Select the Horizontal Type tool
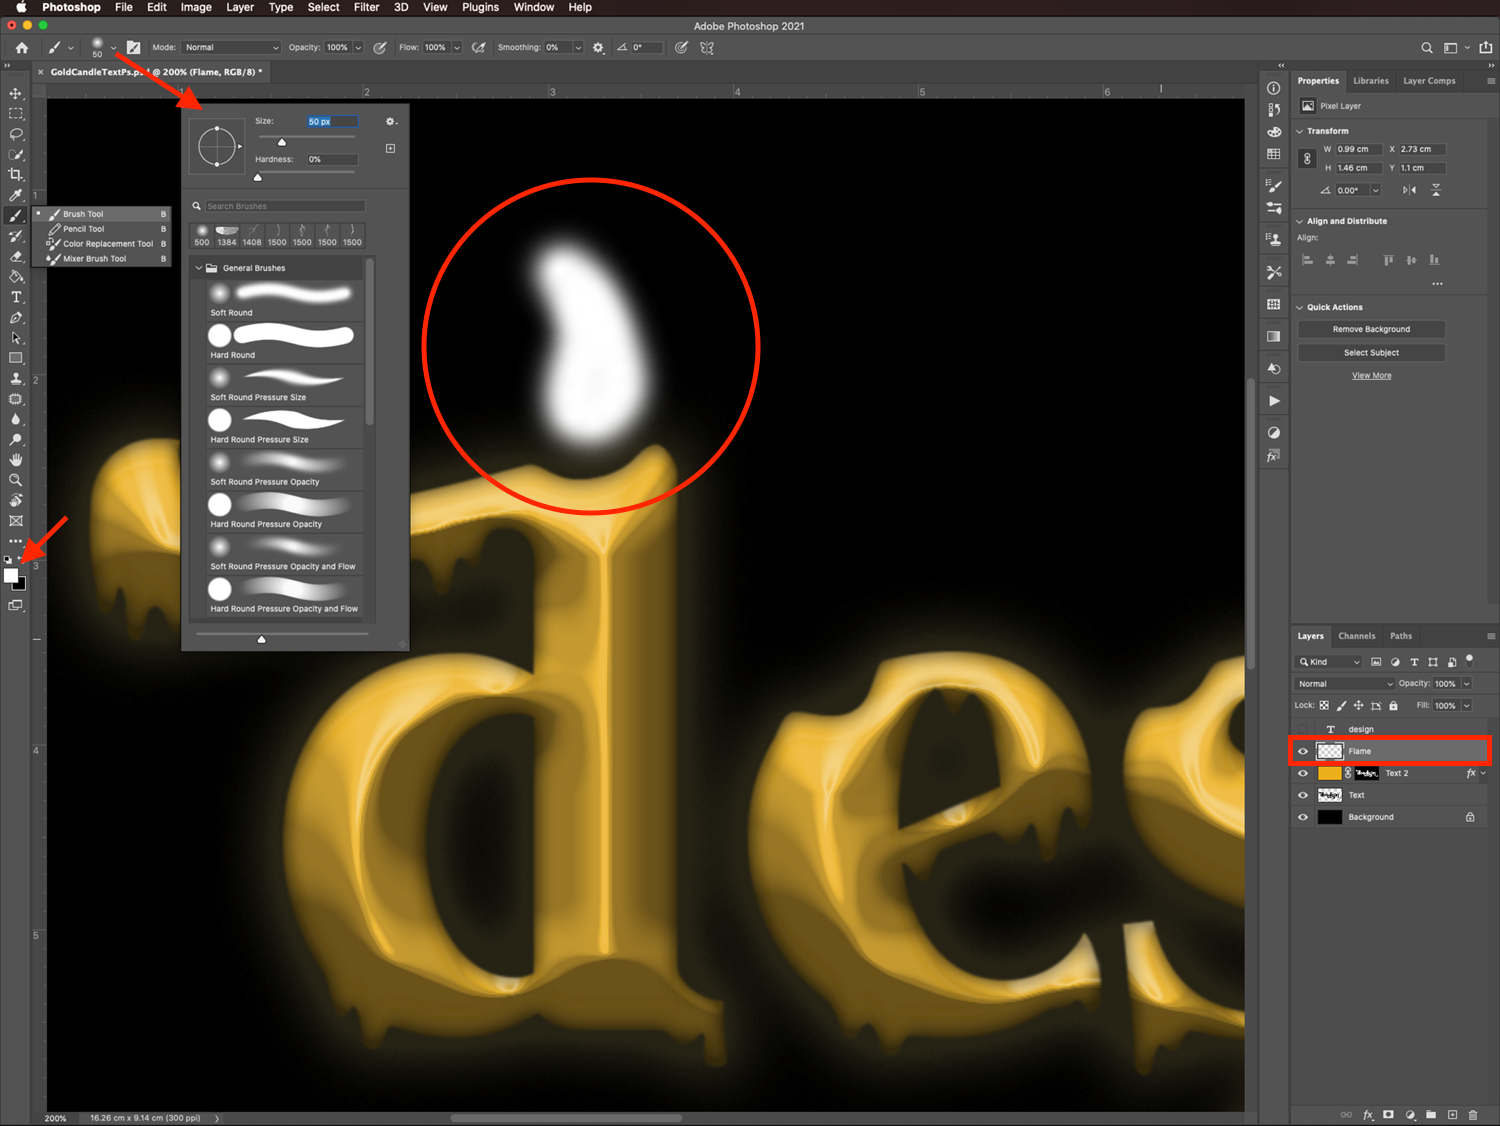The width and height of the screenshot is (1500, 1126). pos(16,297)
